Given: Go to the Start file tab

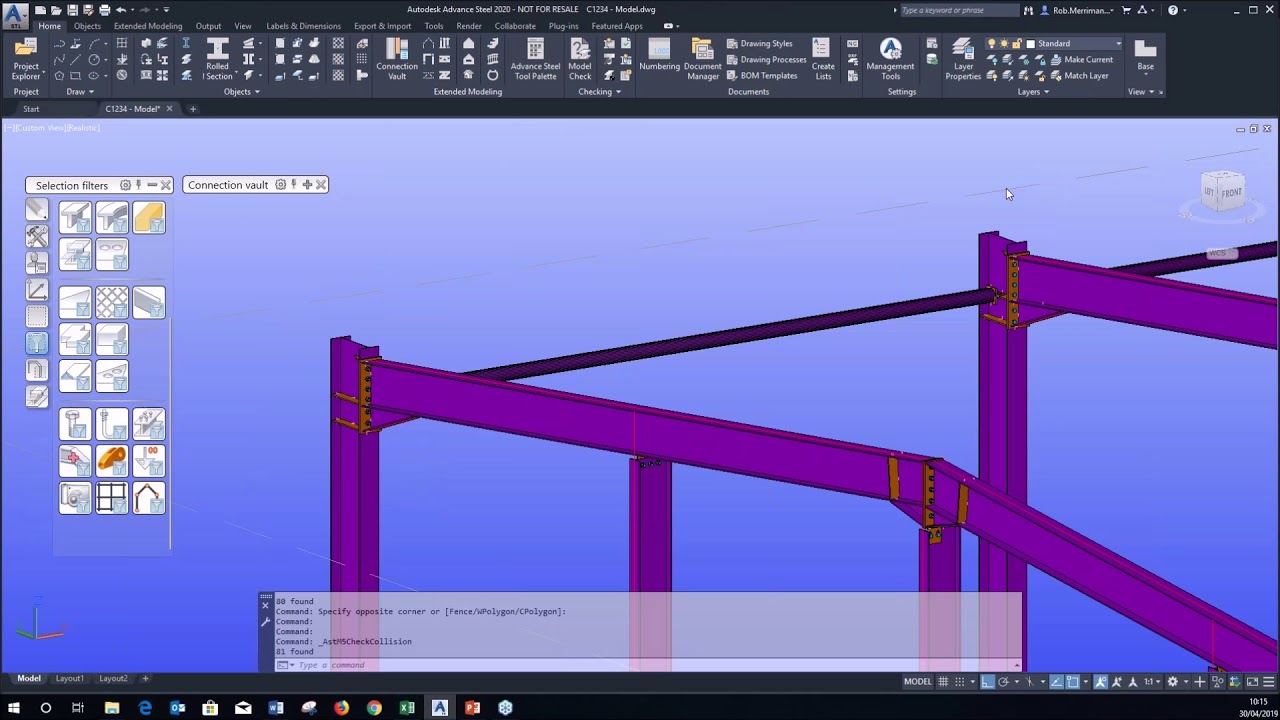Looking at the screenshot, I should [x=31, y=109].
